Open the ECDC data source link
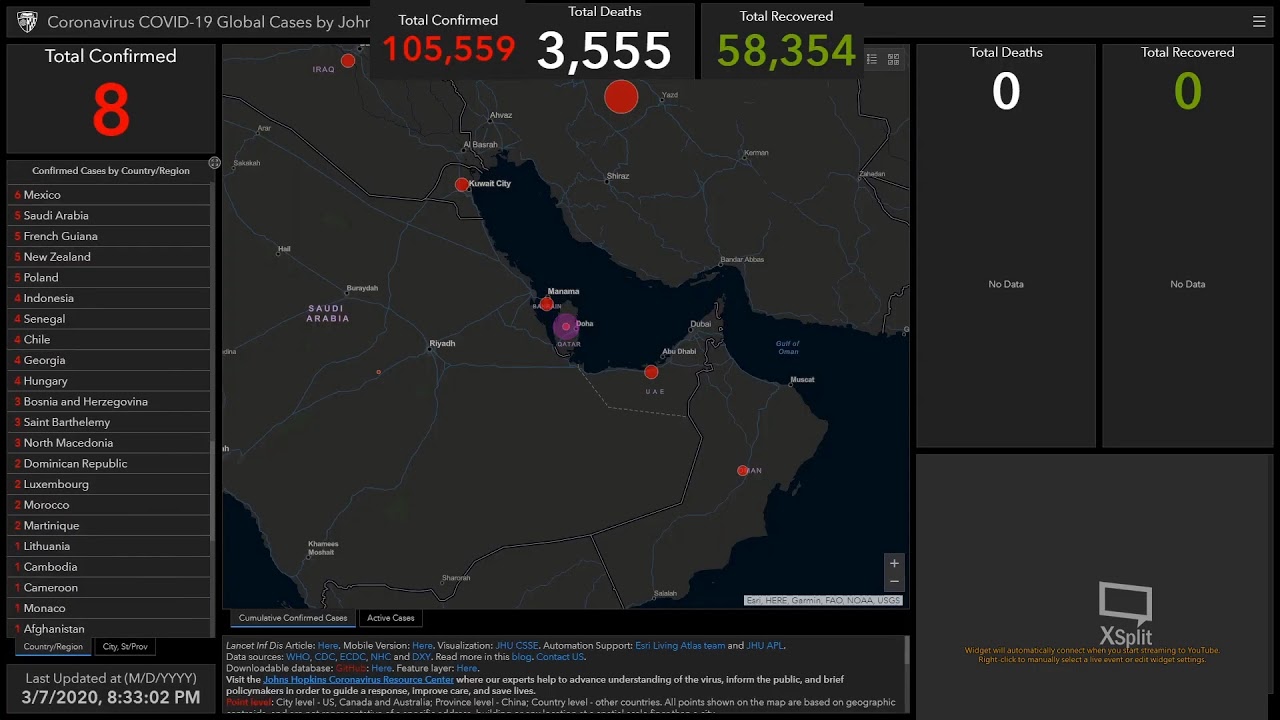 point(353,657)
